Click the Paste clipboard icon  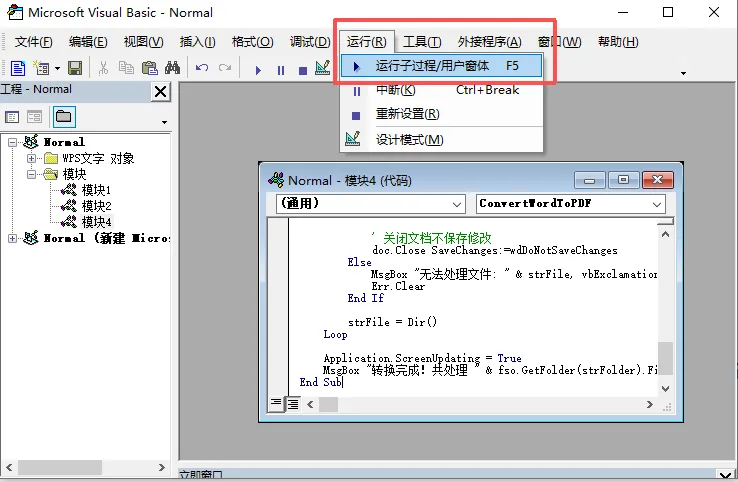[150, 69]
